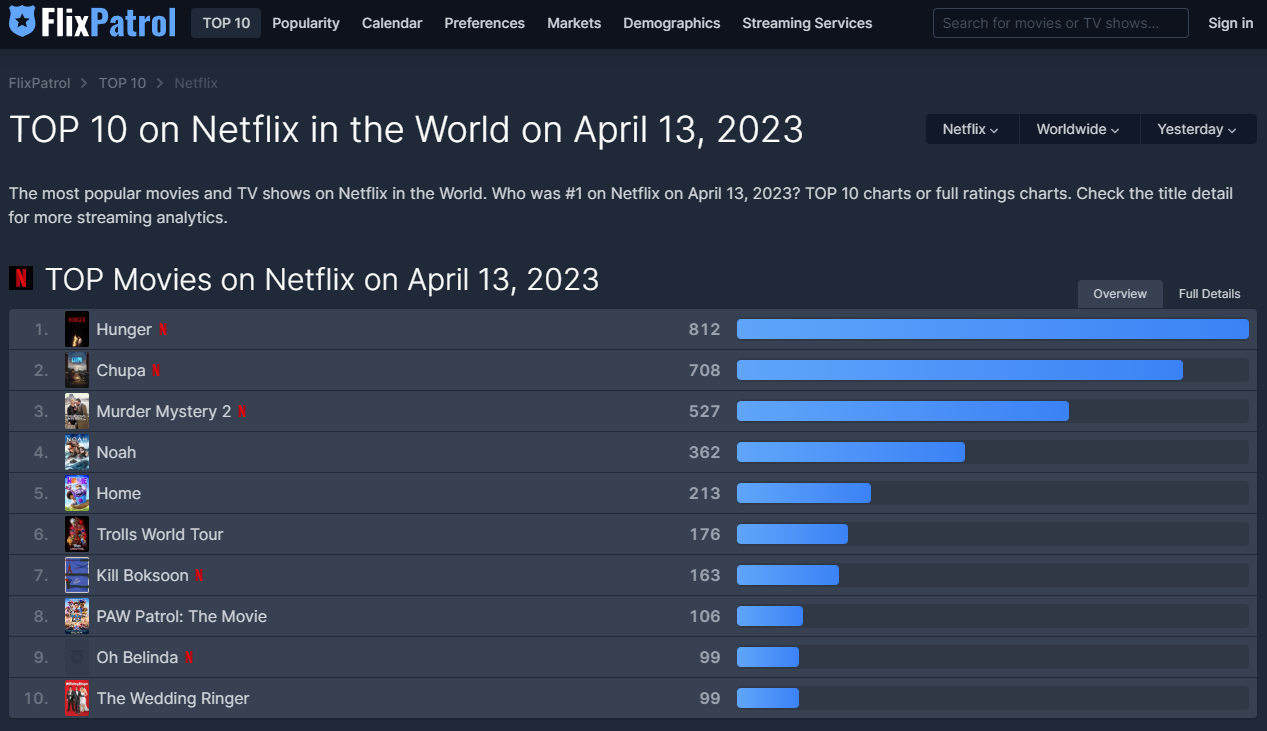
Task: Select the TOP 10 menu item
Action: coord(226,23)
